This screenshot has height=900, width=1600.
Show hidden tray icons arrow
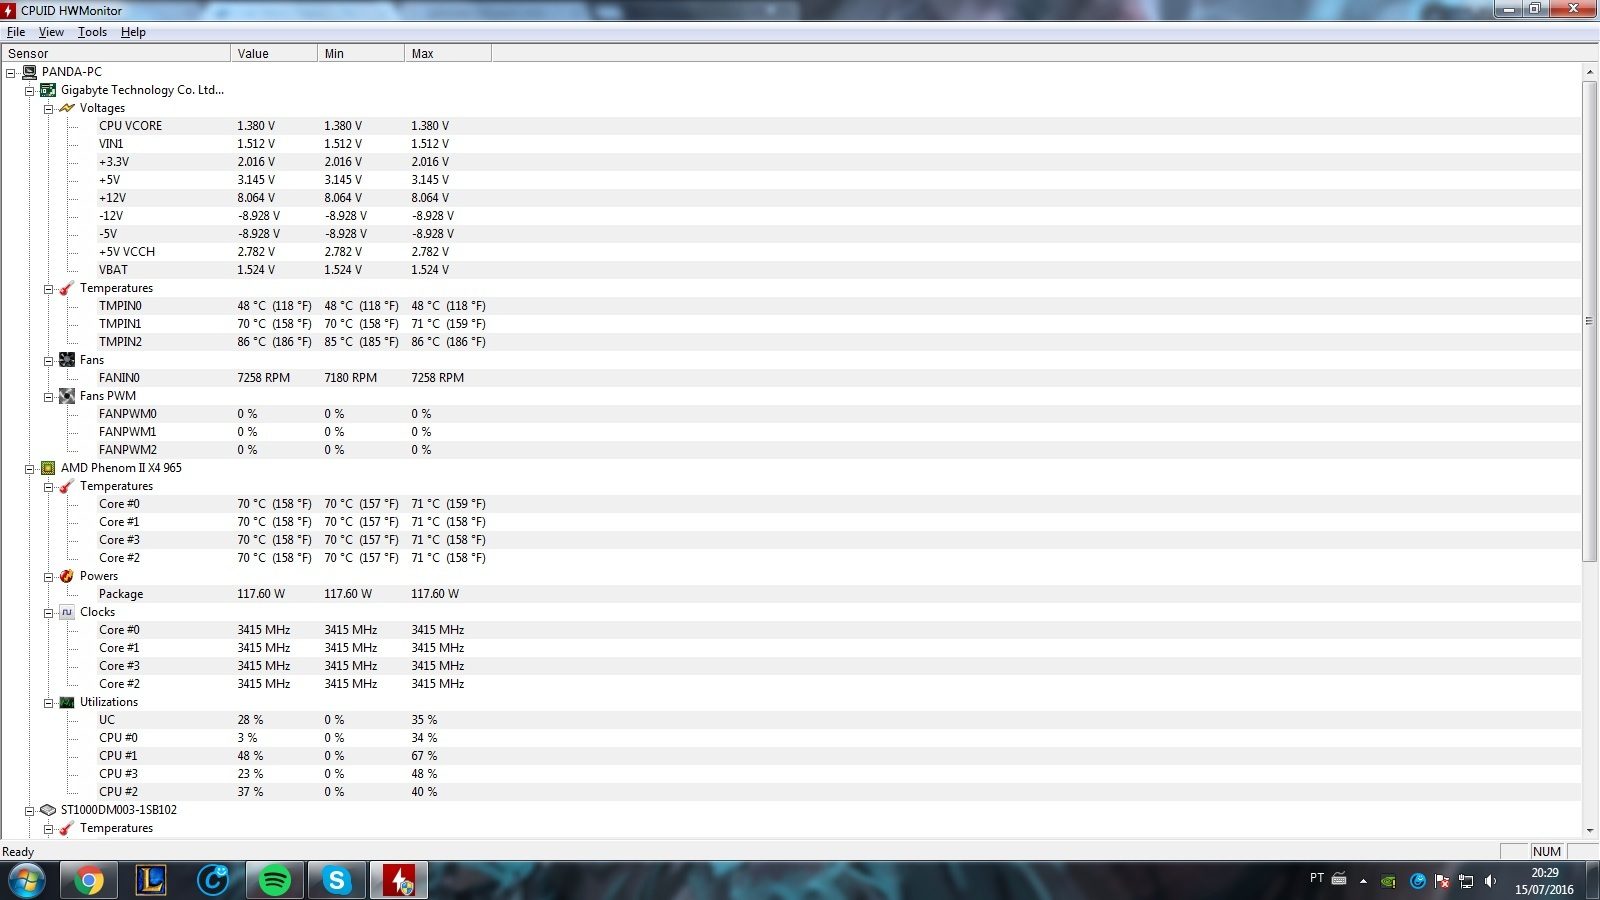1363,881
